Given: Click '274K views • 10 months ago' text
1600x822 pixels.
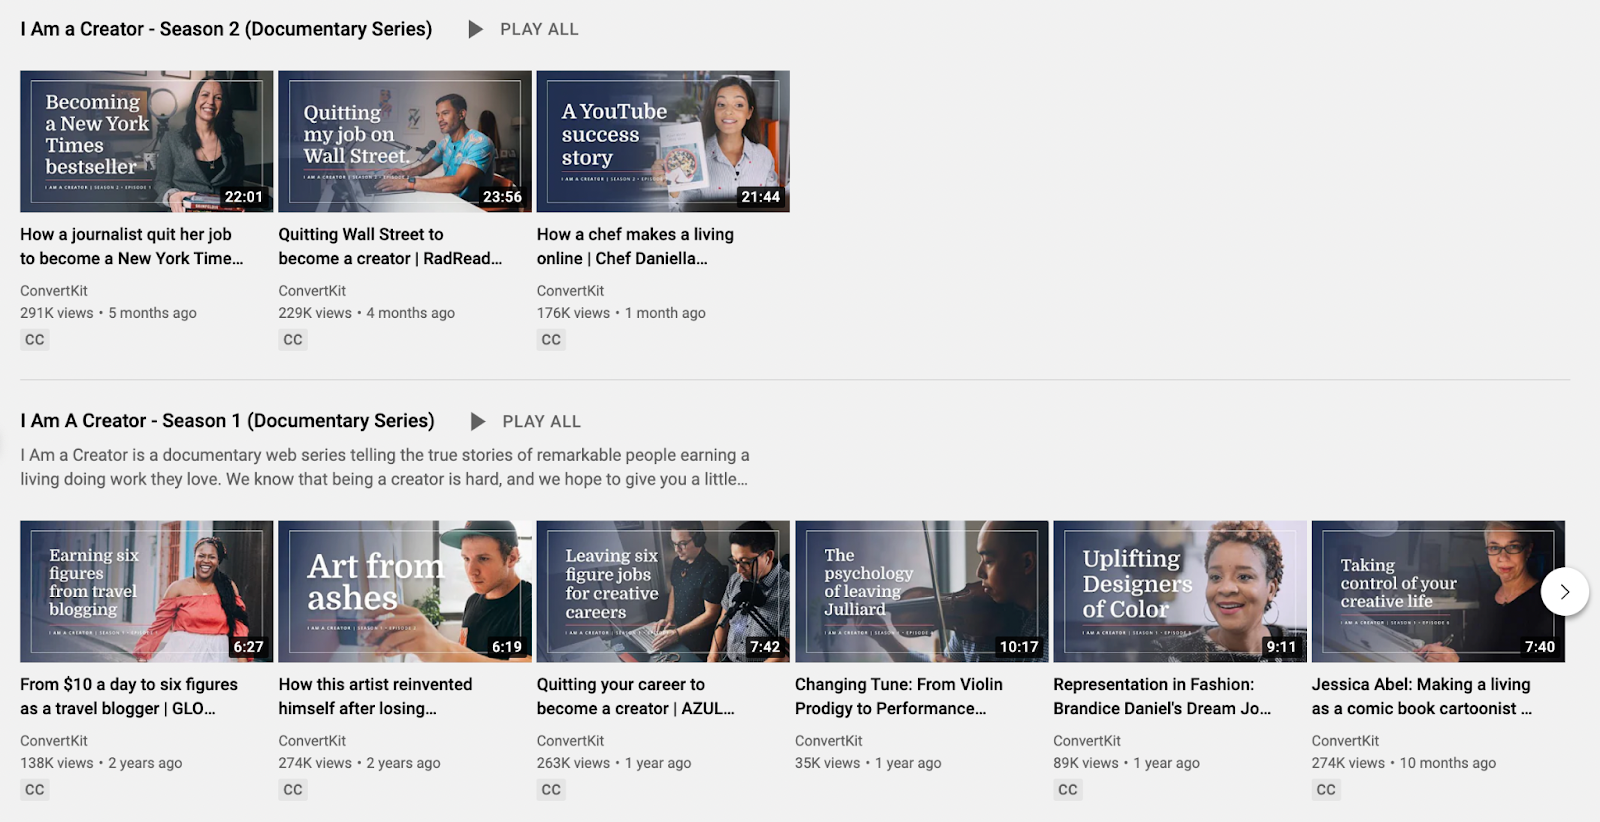Looking at the screenshot, I should (1404, 763).
